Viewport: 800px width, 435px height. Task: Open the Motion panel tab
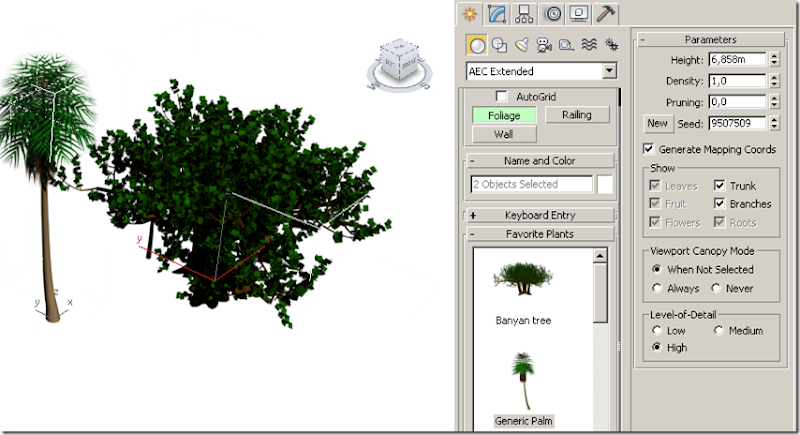point(552,14)
